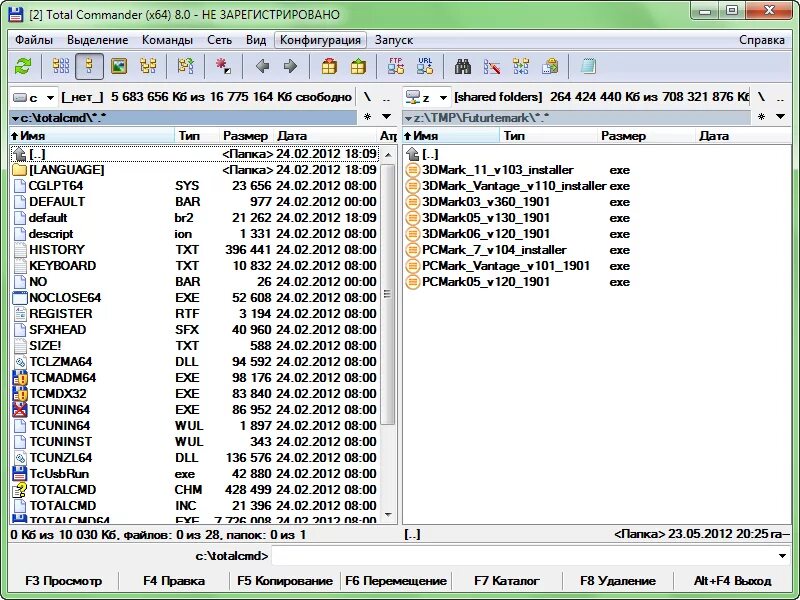The height and width of the screenshot is (600, 800).
Task: Click the unpack files toolbar icon
Action: pyautogui.click(x=358, y=66)
